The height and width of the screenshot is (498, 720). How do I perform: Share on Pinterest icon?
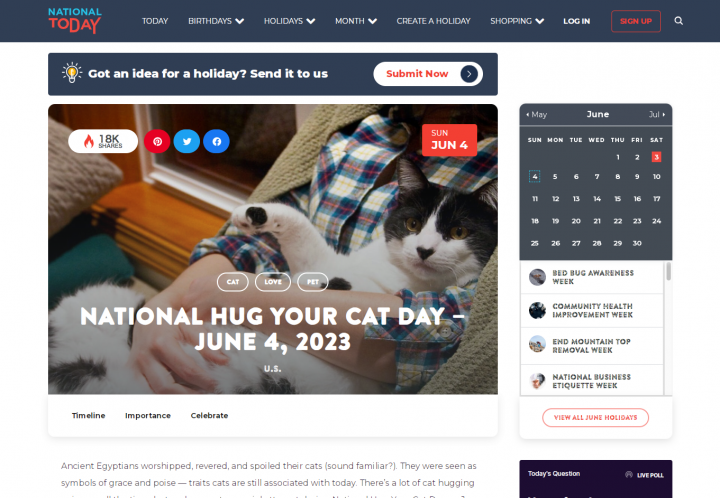tap(157, 141)
